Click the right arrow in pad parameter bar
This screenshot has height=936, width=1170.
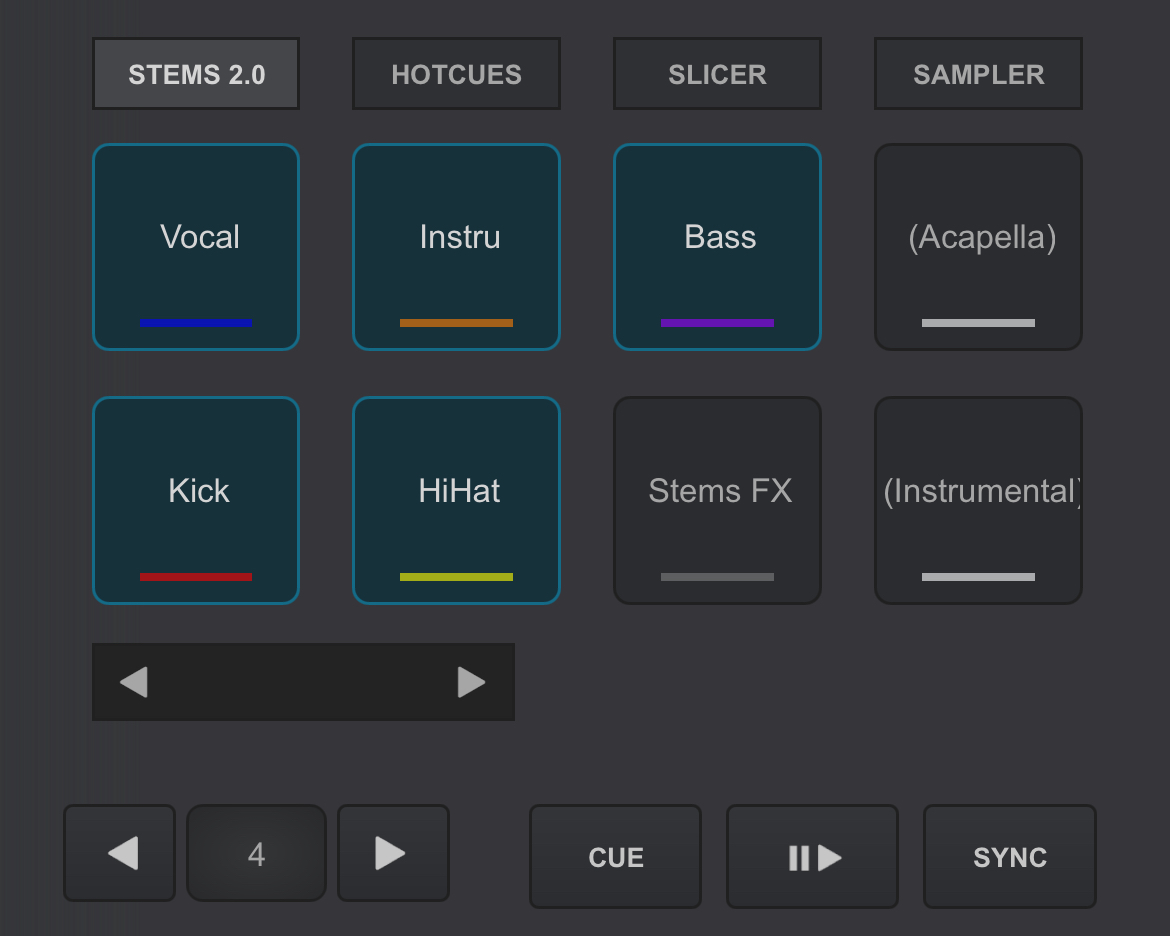coord(471,682)
